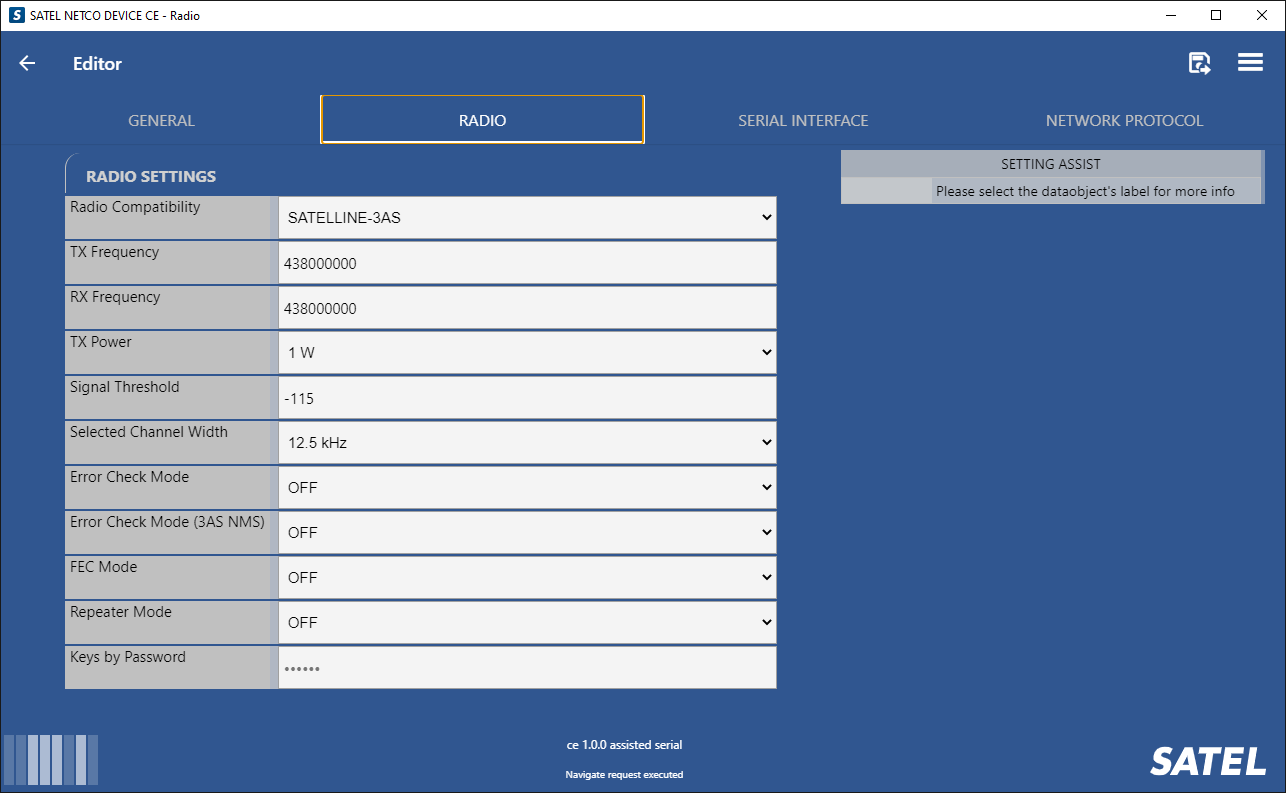Image resolution: width=1286 pixels, height=793 pixels.
Task: Minimize the SATEL NETCO DEVICE window
Action: [x=1170, y=15]
